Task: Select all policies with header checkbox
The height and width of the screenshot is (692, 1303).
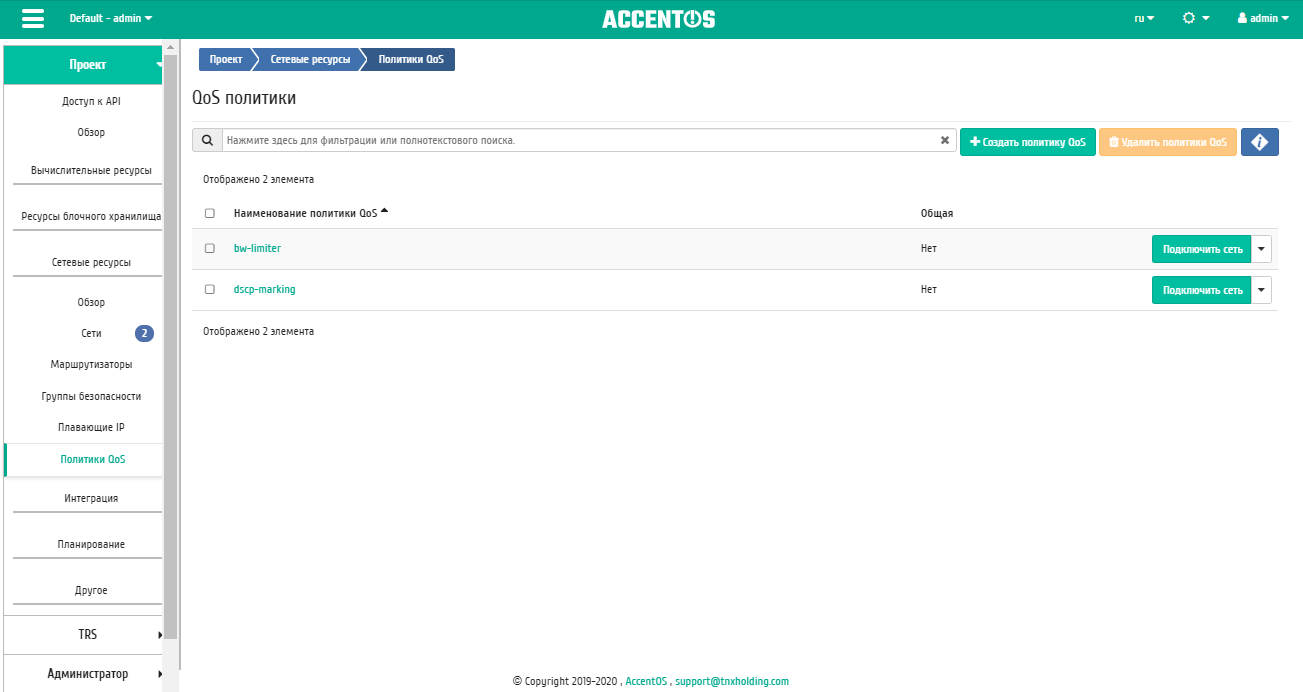Action: 210,213
